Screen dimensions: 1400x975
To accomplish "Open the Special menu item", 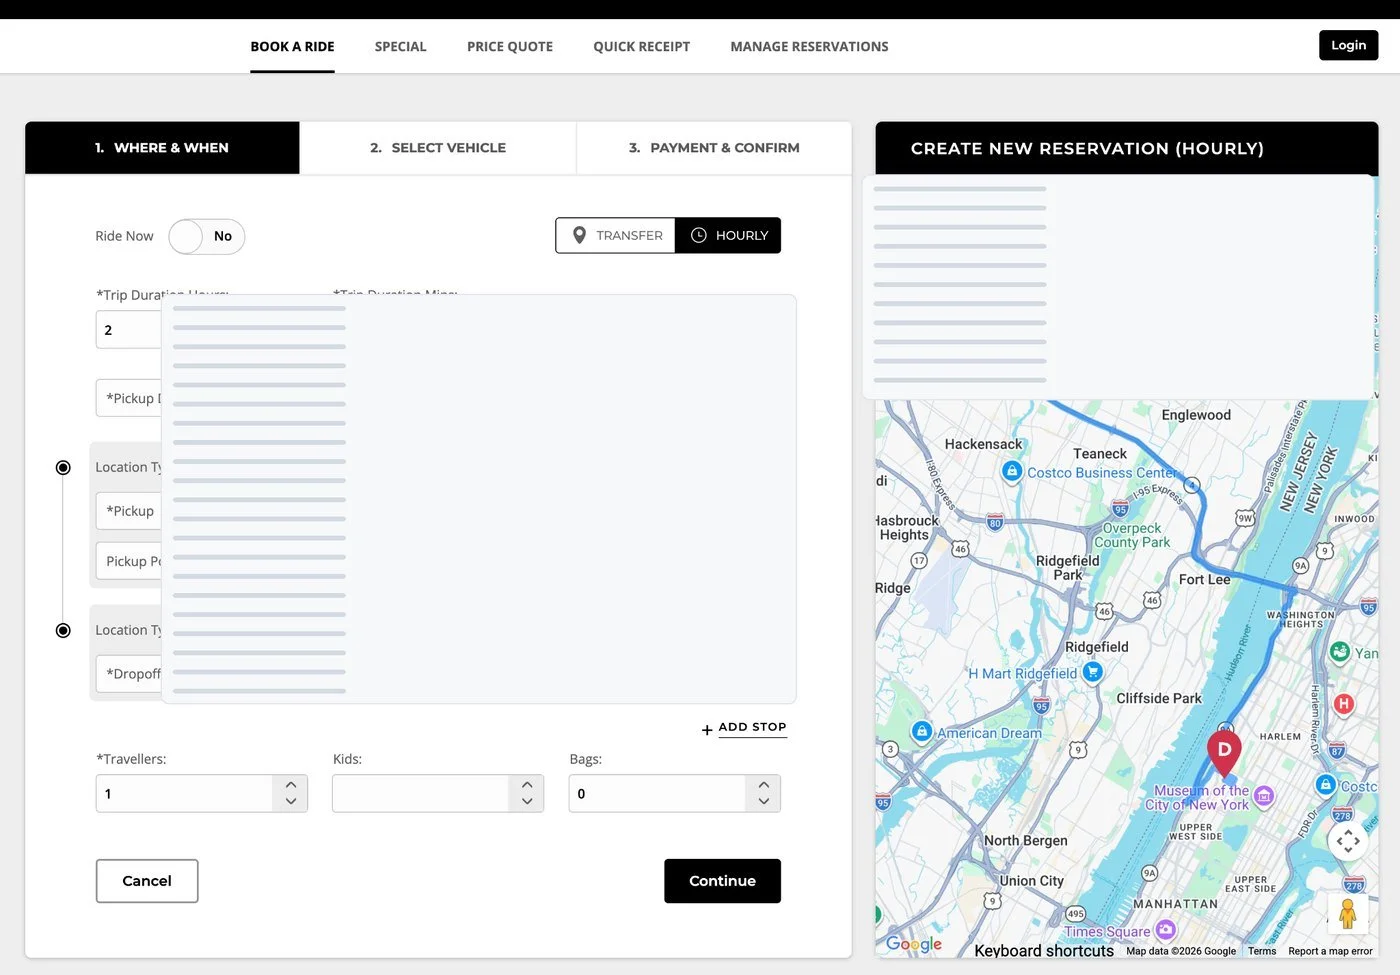I will tap(400, 47).
